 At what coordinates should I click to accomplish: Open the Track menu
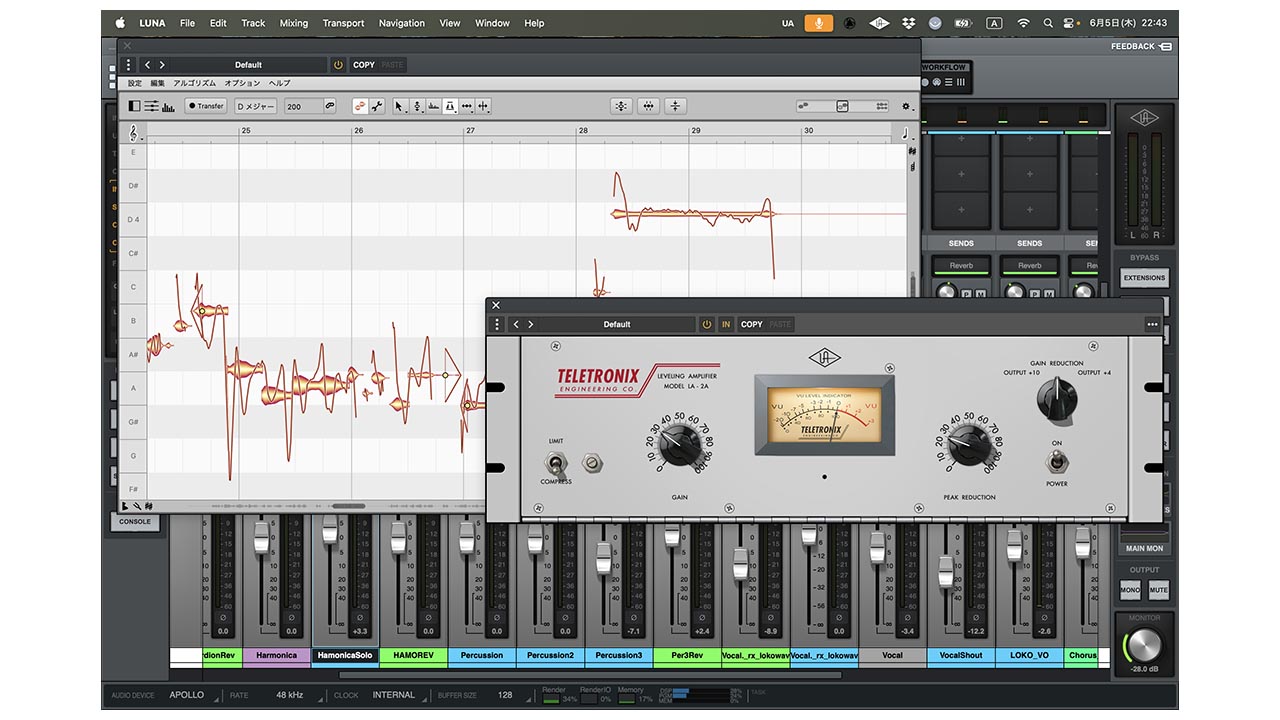tap(254, 23)
